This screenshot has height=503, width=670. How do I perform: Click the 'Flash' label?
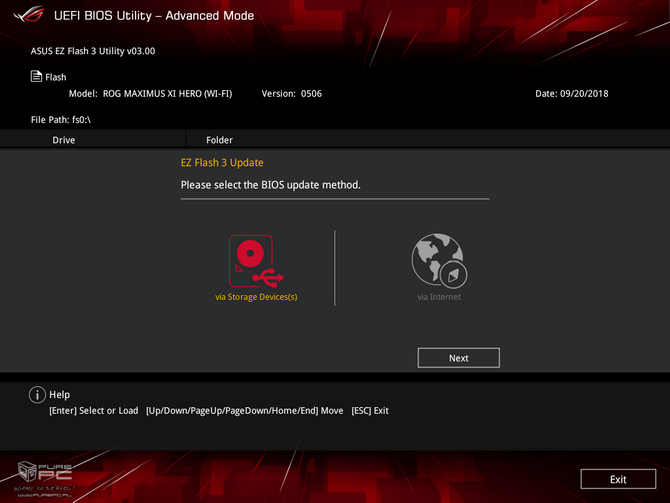tap(56, 77)
